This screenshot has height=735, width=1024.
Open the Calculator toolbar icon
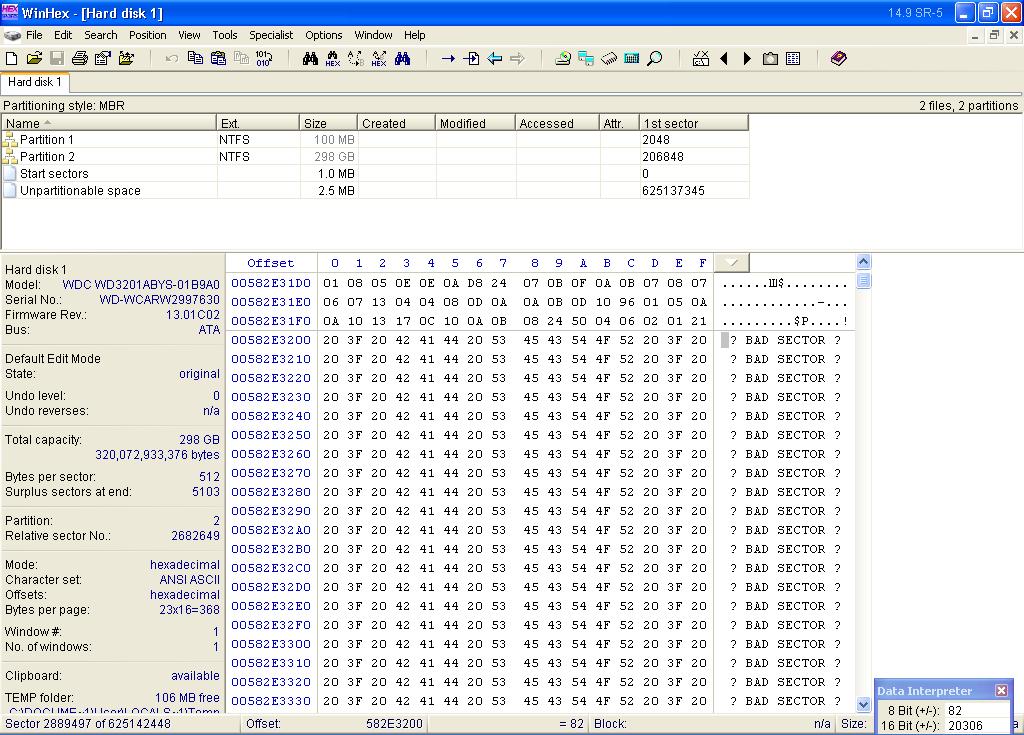632,59
